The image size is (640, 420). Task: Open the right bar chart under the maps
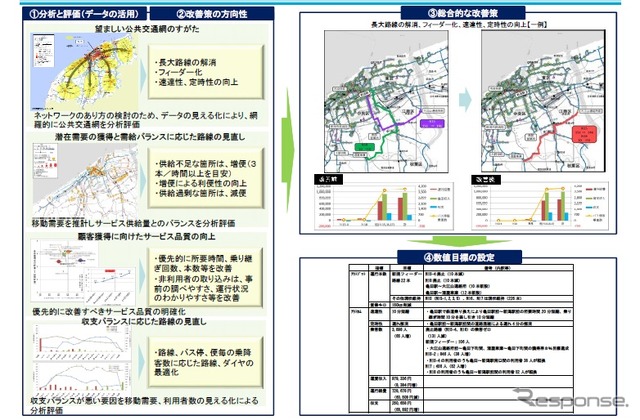click(x=540, y=207)
